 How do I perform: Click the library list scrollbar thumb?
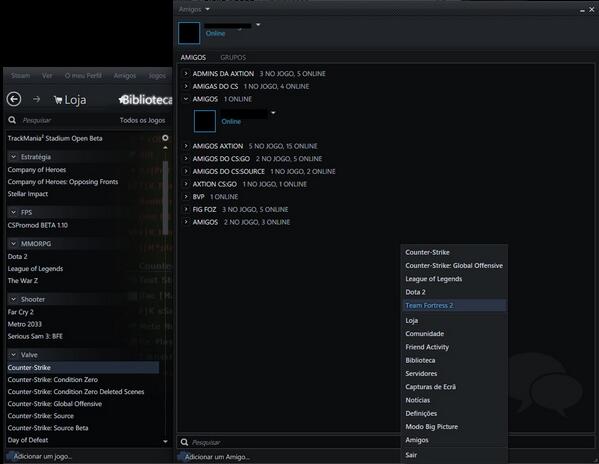pos(165,197)
